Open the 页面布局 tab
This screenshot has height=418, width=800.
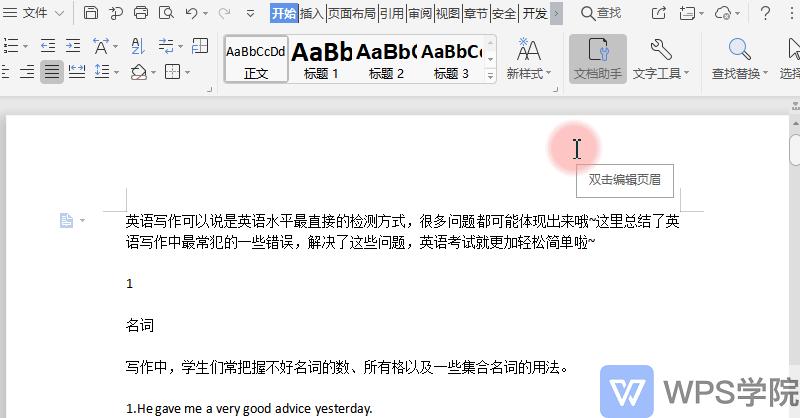click(x=352, y=13)
